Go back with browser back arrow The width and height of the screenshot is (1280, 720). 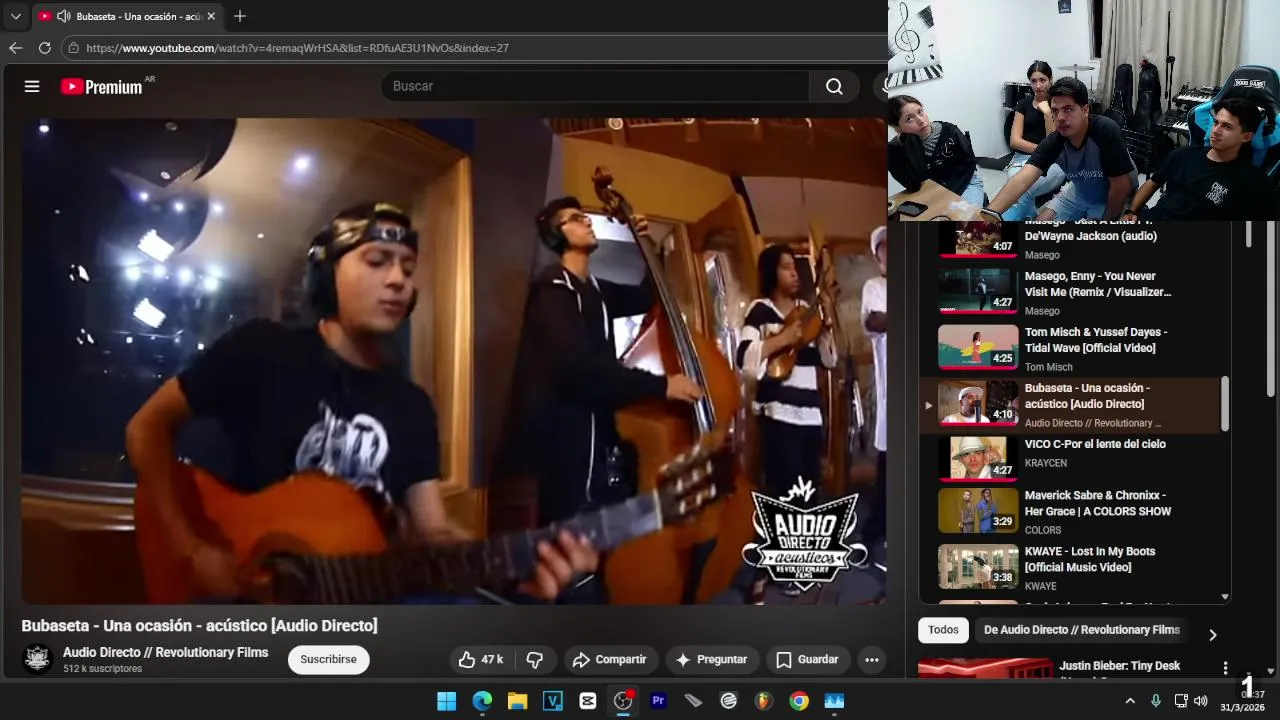[x=15, y=48]
